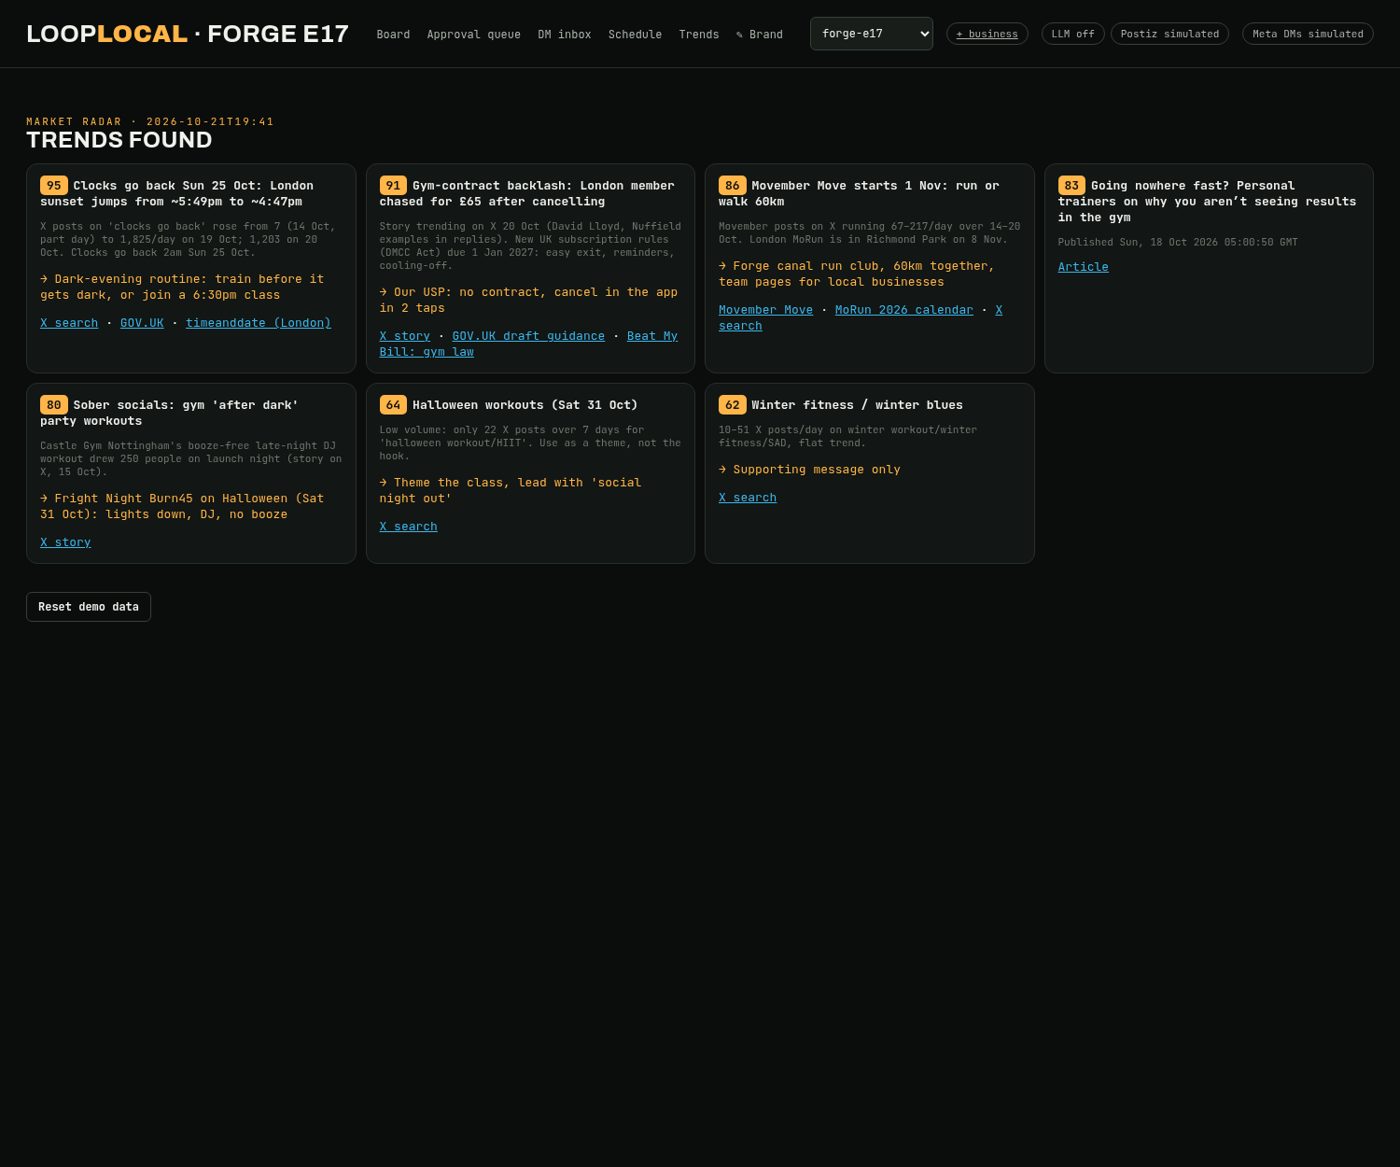Image resolution: width=1400 pixels, height=1167 pixels.
Task: Open the GOV.UK link in Clocks card
Action: click(142, 323)
